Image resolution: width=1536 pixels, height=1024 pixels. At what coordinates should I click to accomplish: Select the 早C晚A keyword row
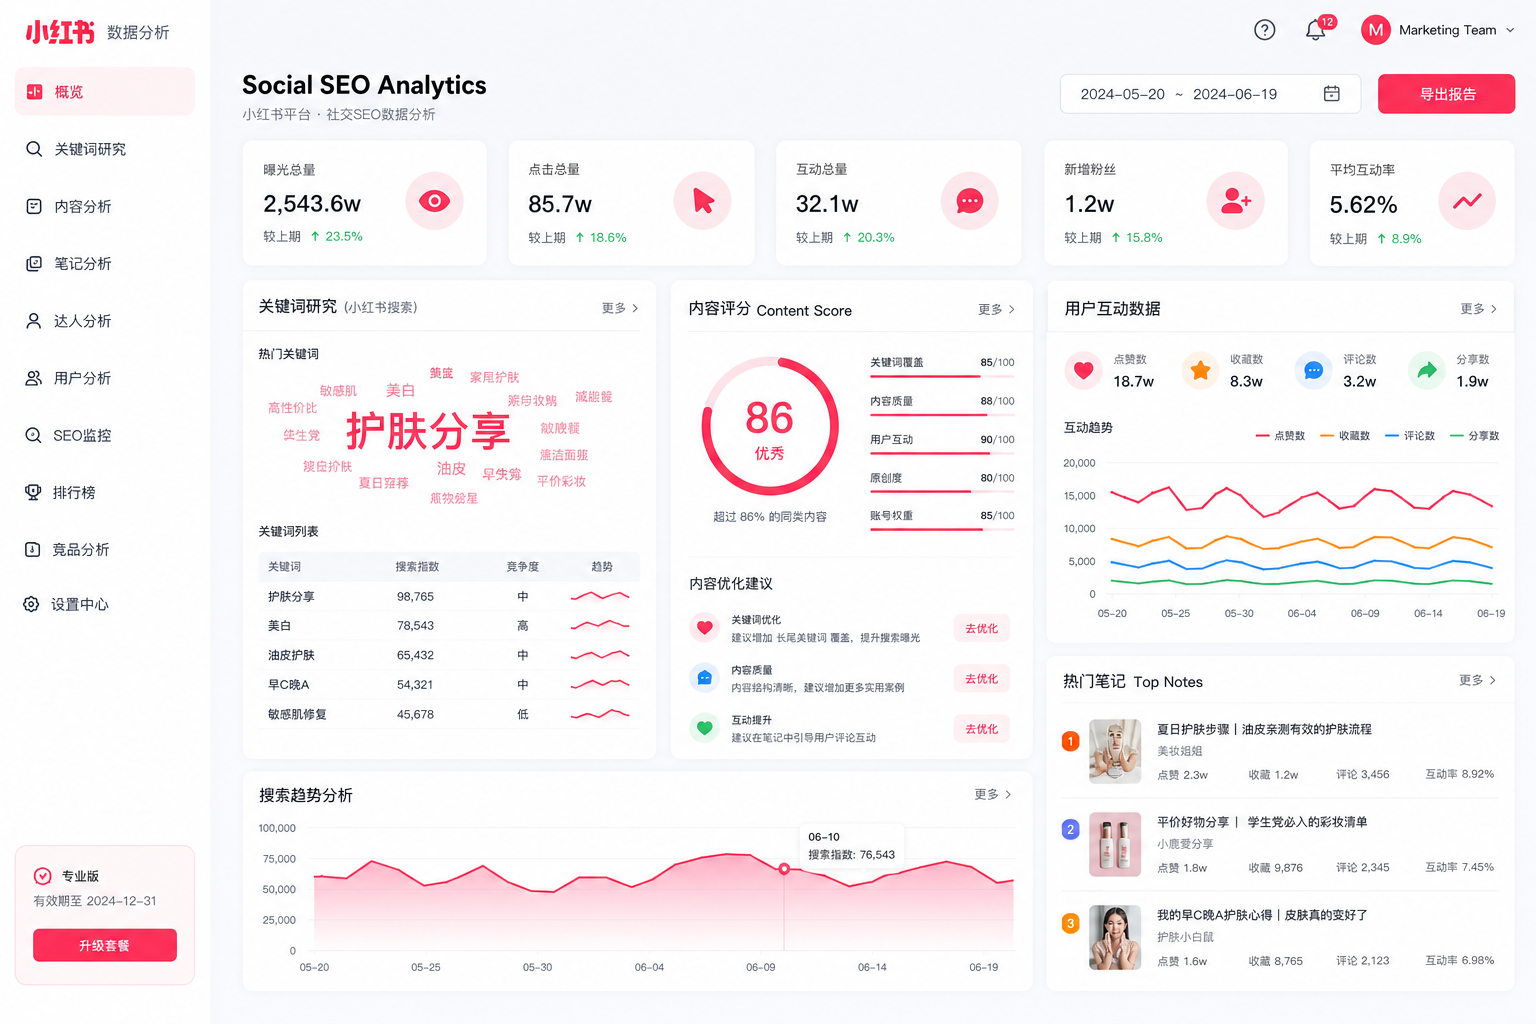(449, 684)
